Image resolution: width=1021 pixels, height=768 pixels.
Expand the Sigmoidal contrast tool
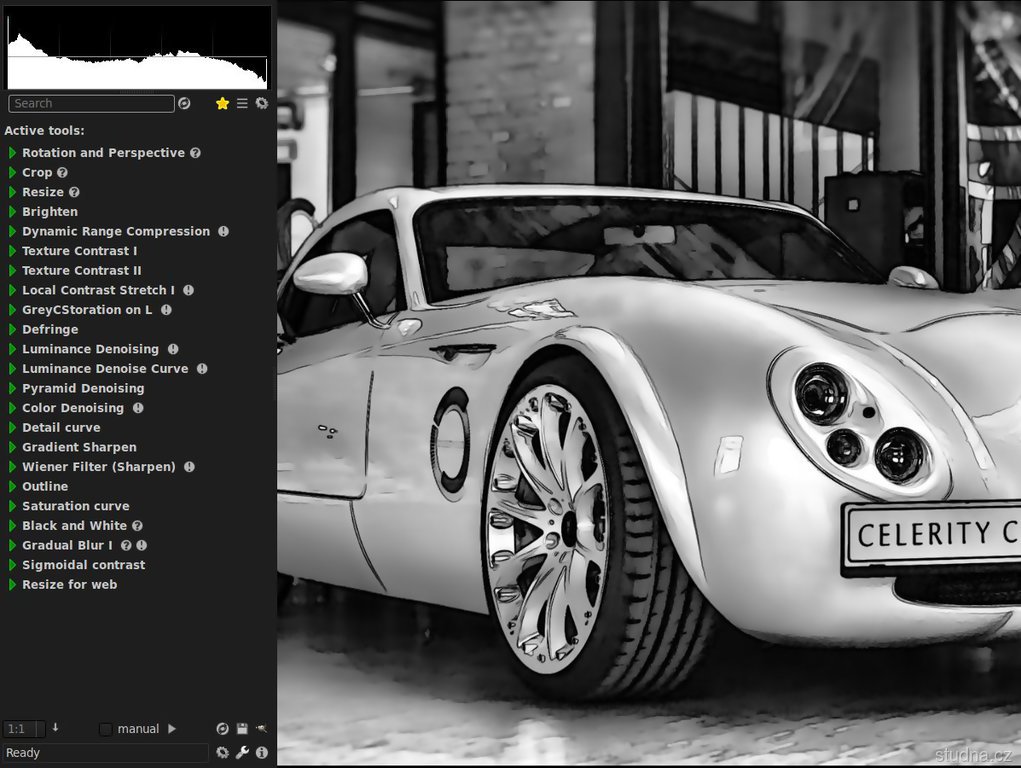[x=13, y=565]
